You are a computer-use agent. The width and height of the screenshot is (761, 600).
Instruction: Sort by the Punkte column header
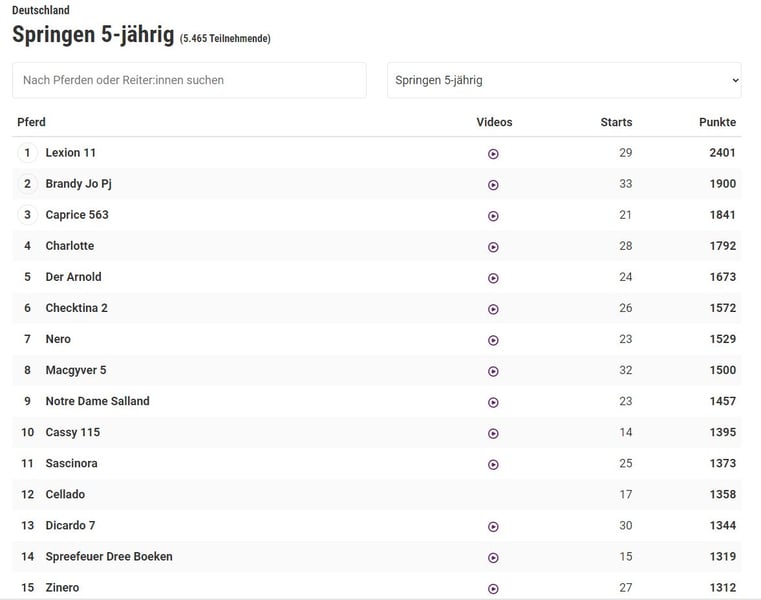[x=717, y=122]
